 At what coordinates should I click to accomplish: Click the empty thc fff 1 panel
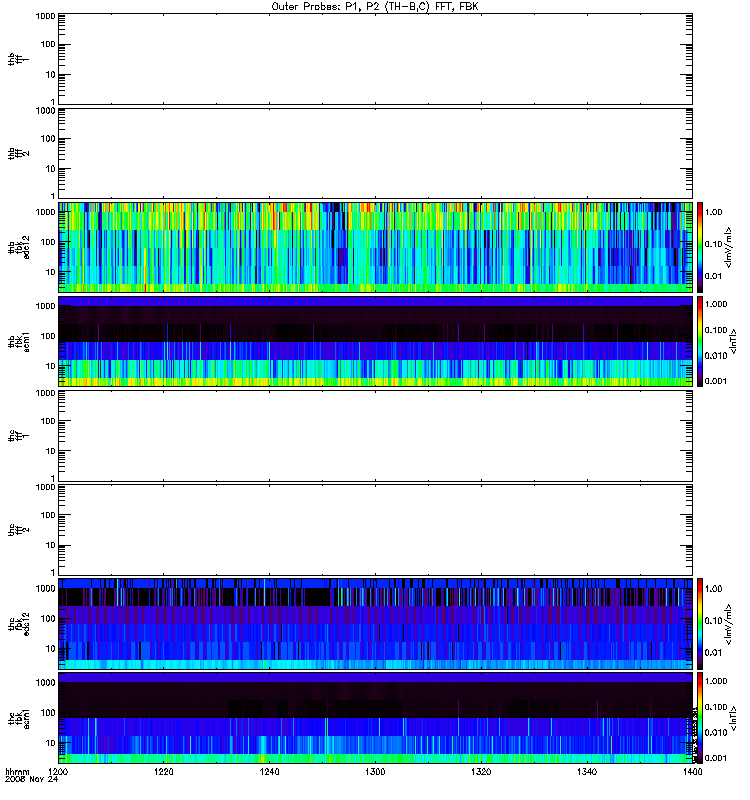point(375,436)
